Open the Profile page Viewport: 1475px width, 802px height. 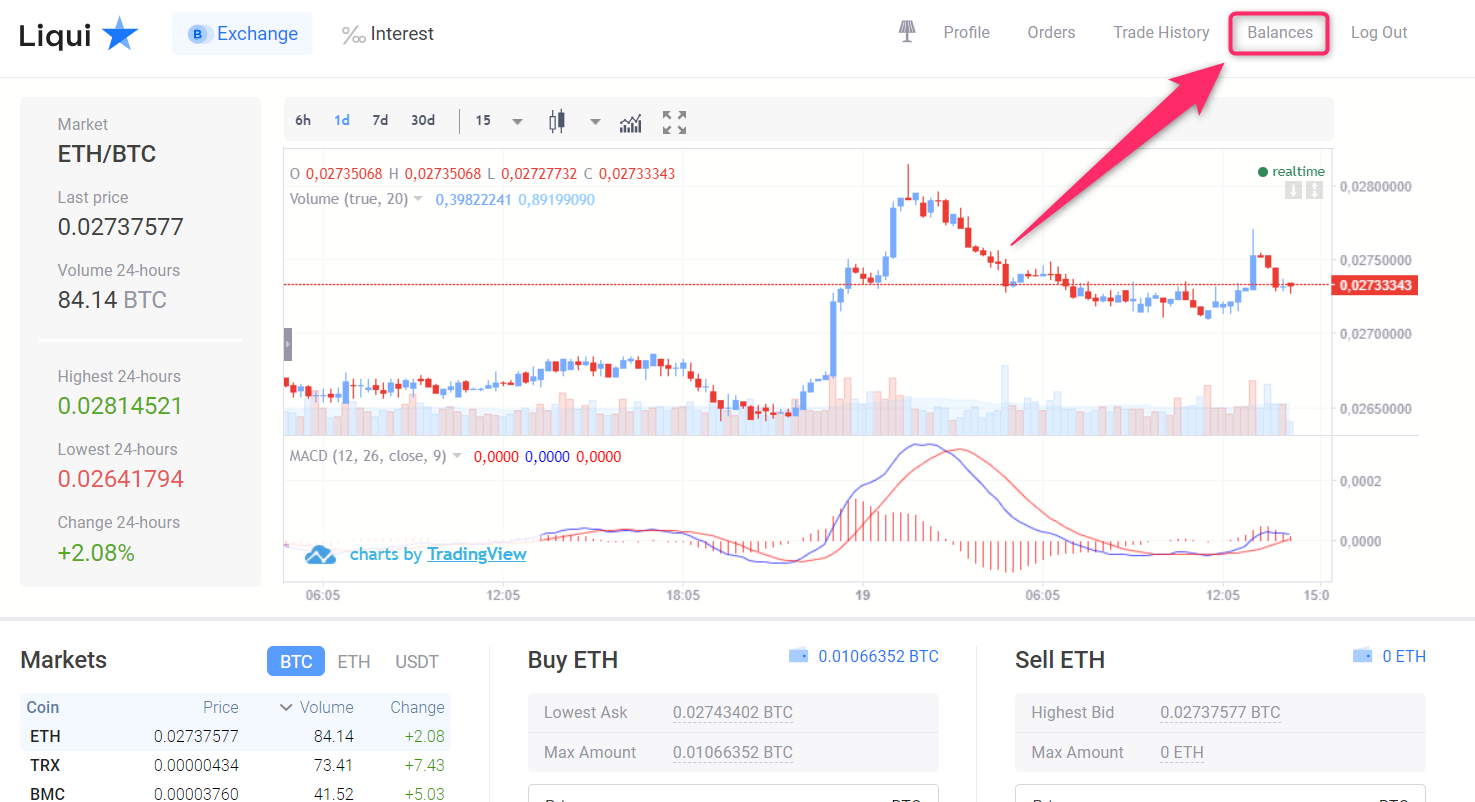[x=966, y=32]
